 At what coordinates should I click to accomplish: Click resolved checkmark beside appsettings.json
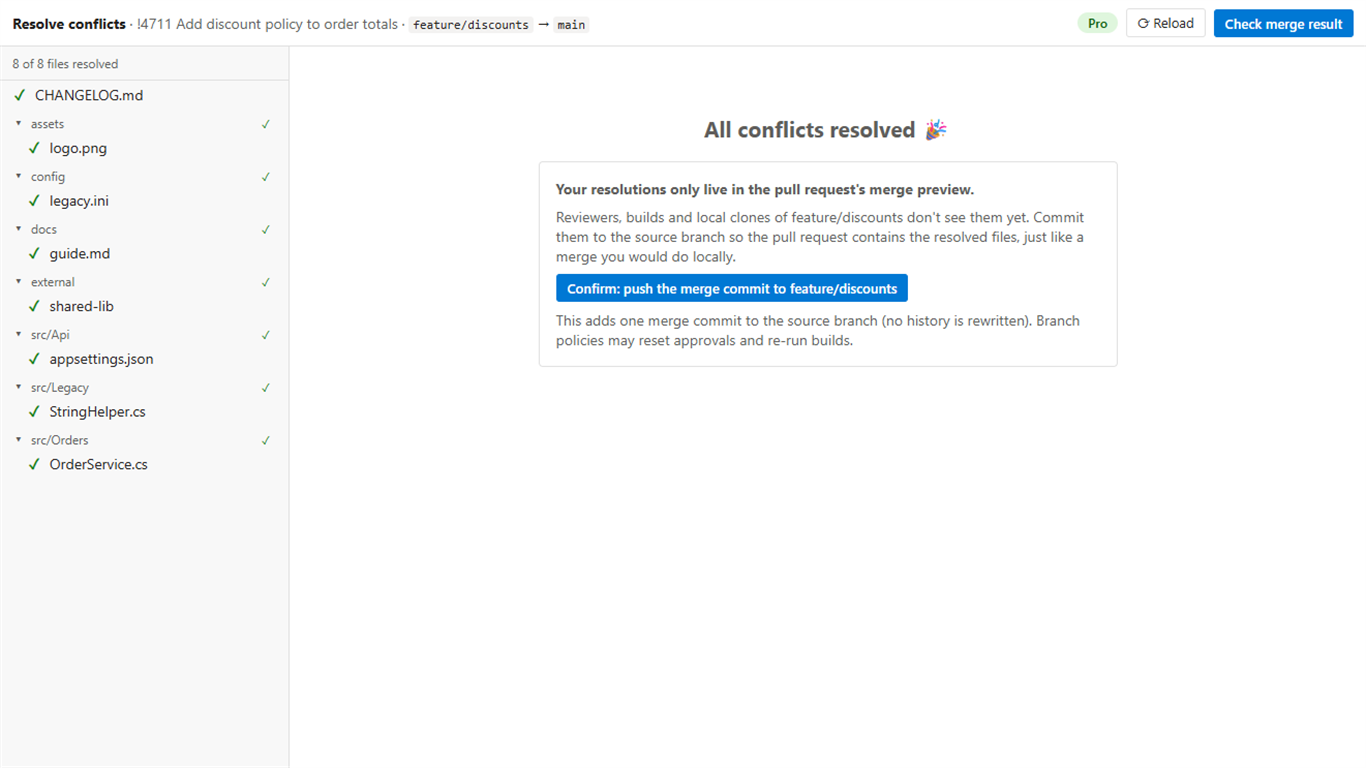click(35, 359)
